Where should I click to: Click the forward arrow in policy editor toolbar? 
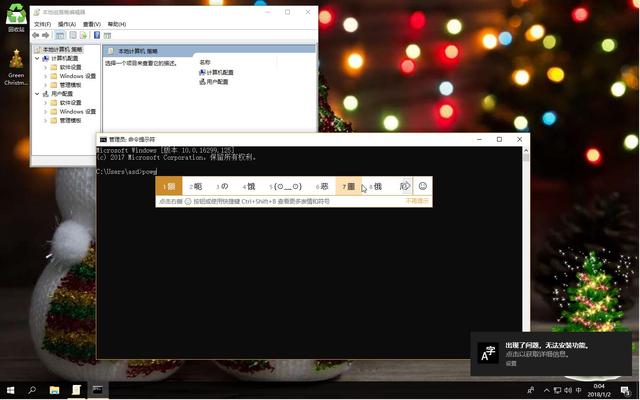46,36
